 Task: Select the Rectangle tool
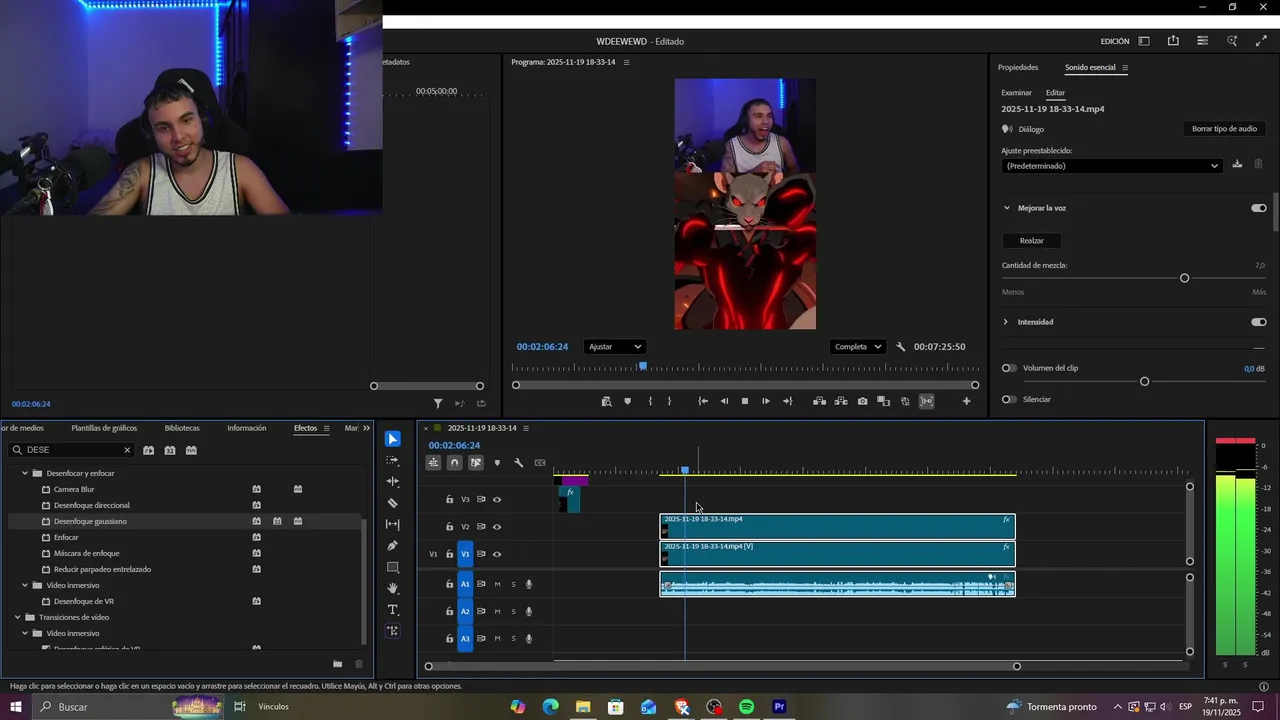pyautogui.click(x=392, y=567)
